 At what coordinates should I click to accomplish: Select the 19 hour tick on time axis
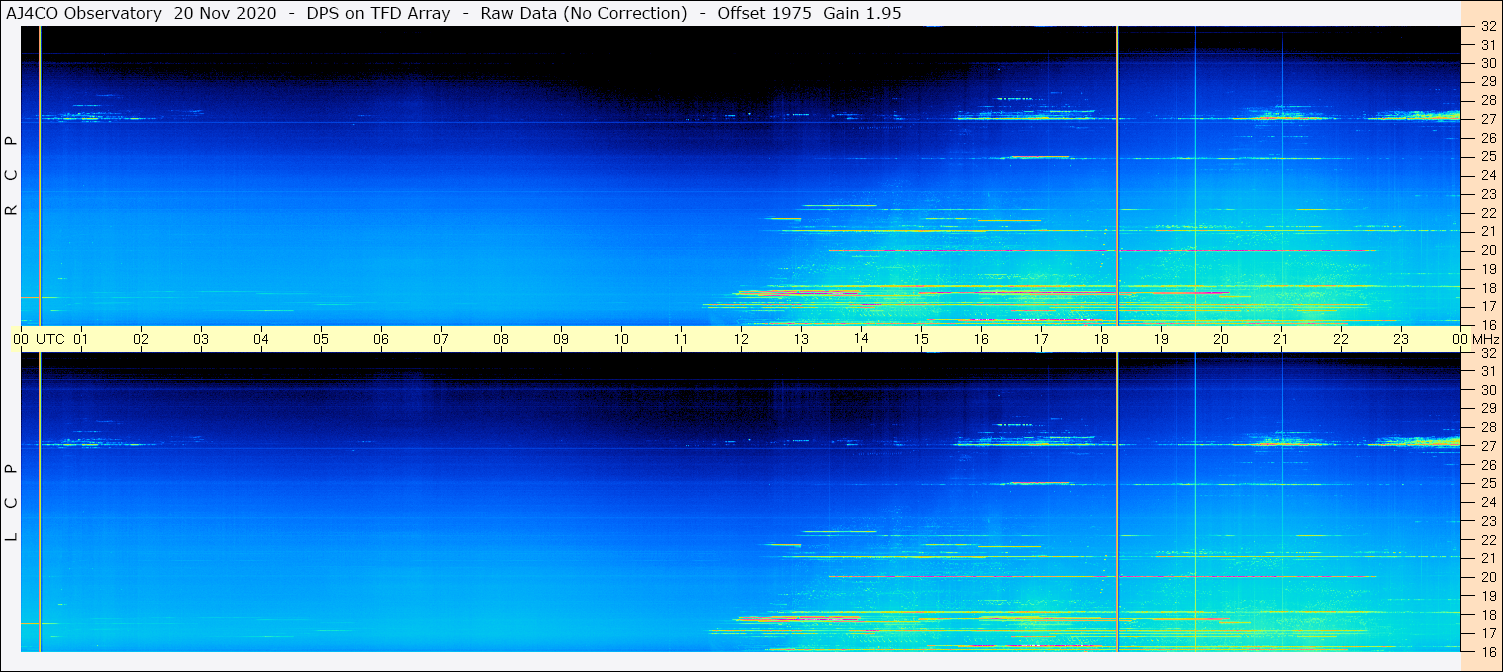pos(1161,339)
